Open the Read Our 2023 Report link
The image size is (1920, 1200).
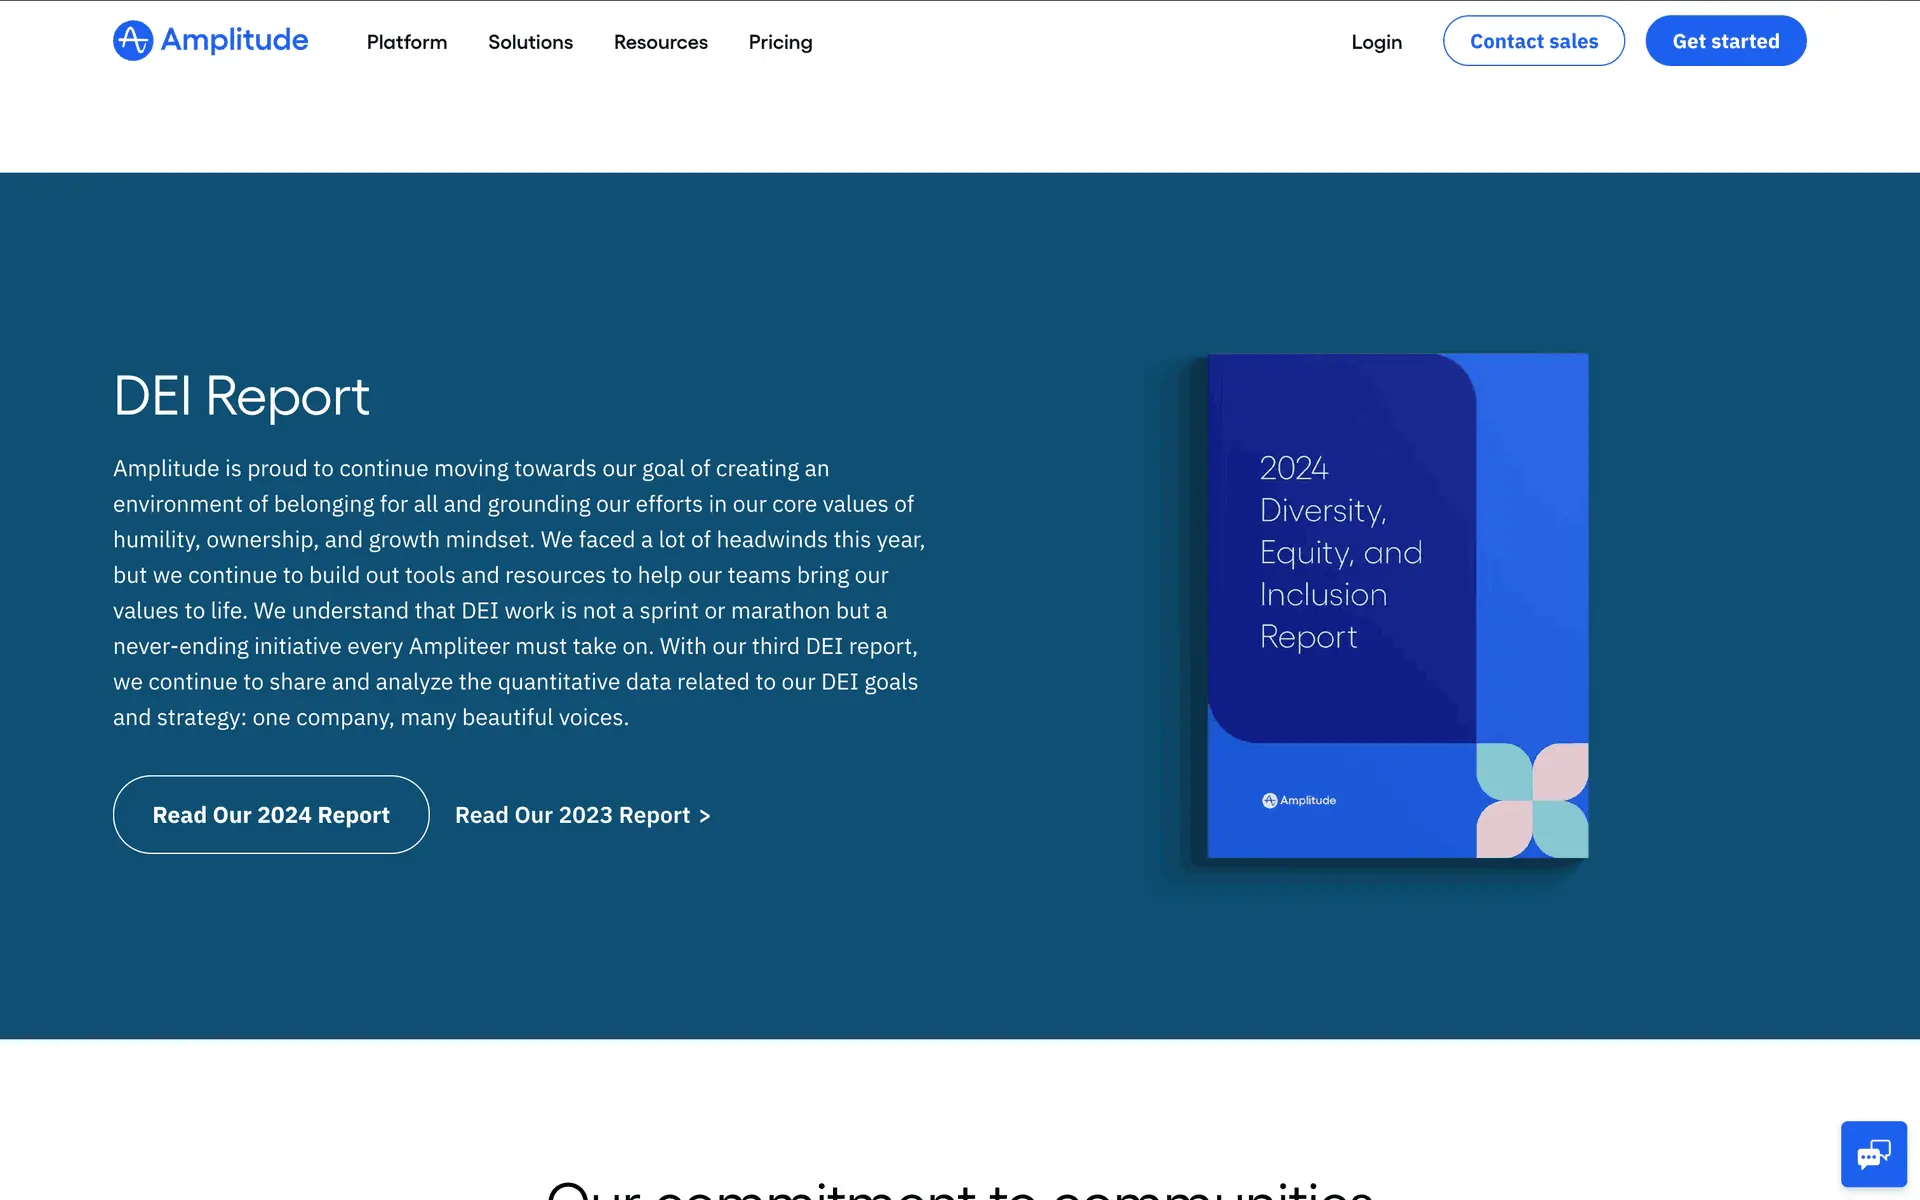[x=572, y=815]
